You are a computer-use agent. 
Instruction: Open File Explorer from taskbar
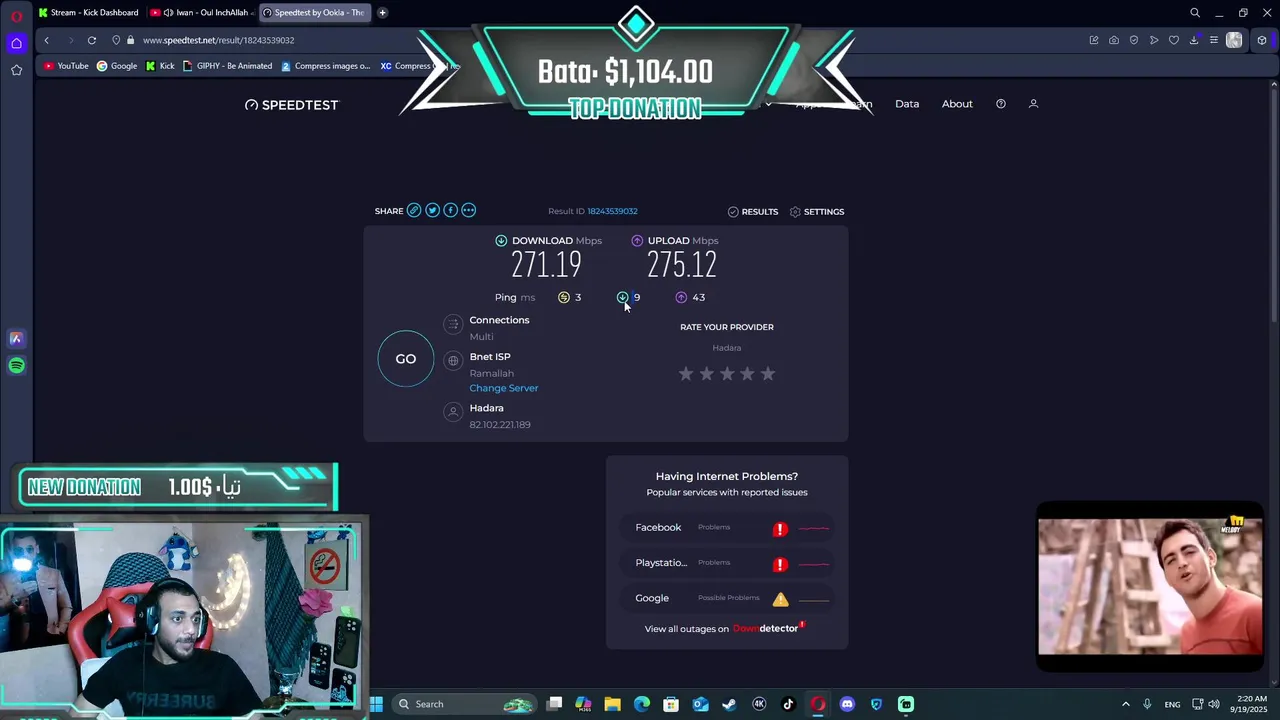(x=612, y=704)
